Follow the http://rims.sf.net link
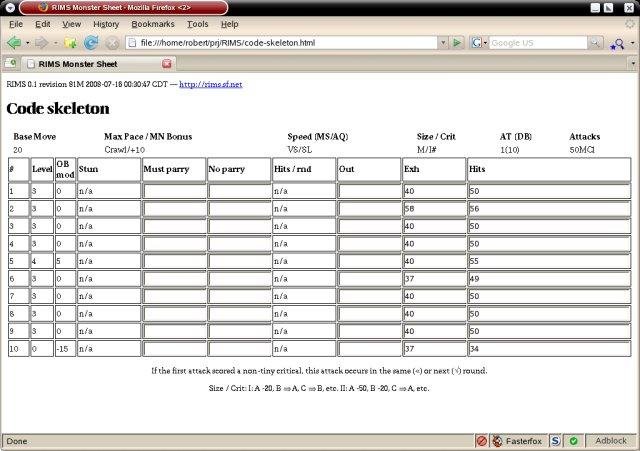Image resolution: width=640 pixels, height=451 pixels. [211, 84]
